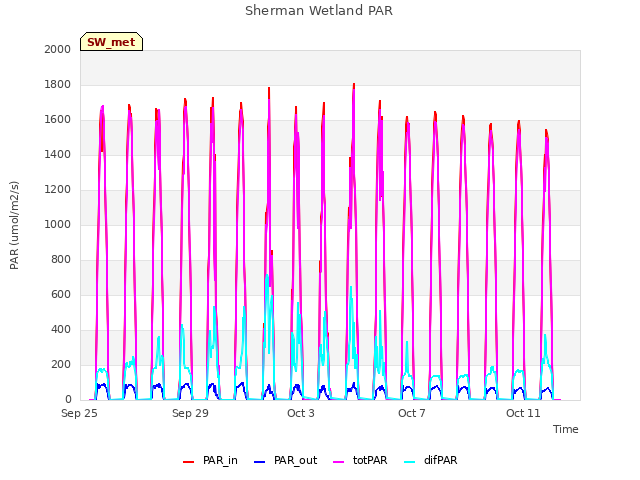Viewport: 640px width, 480px height.
Task: Click the 1600 y-axis tick label
Action: pyautogui.click(x=58, y=120)
